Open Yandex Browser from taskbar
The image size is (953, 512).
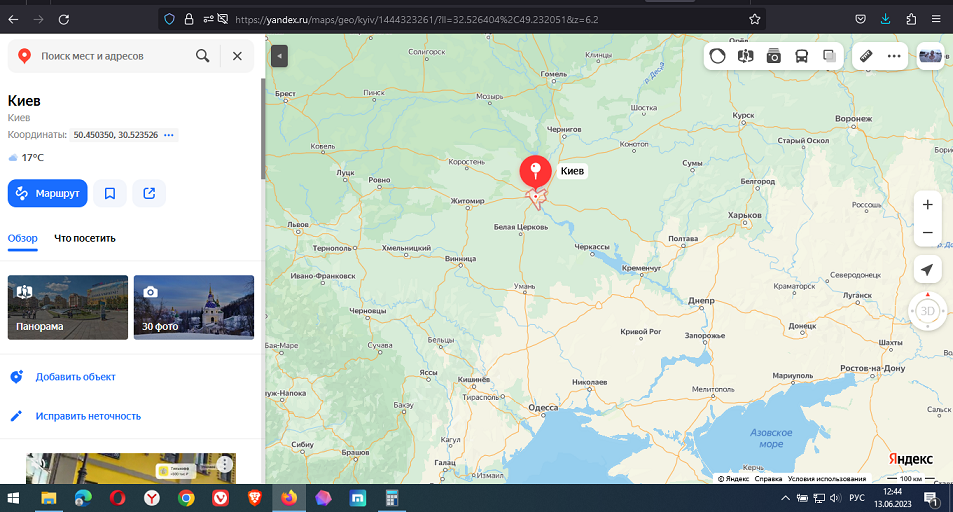point(152,499)
